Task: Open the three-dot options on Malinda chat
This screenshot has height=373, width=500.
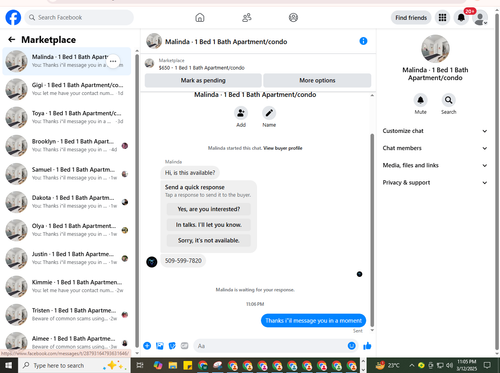Action: [113, 61]
